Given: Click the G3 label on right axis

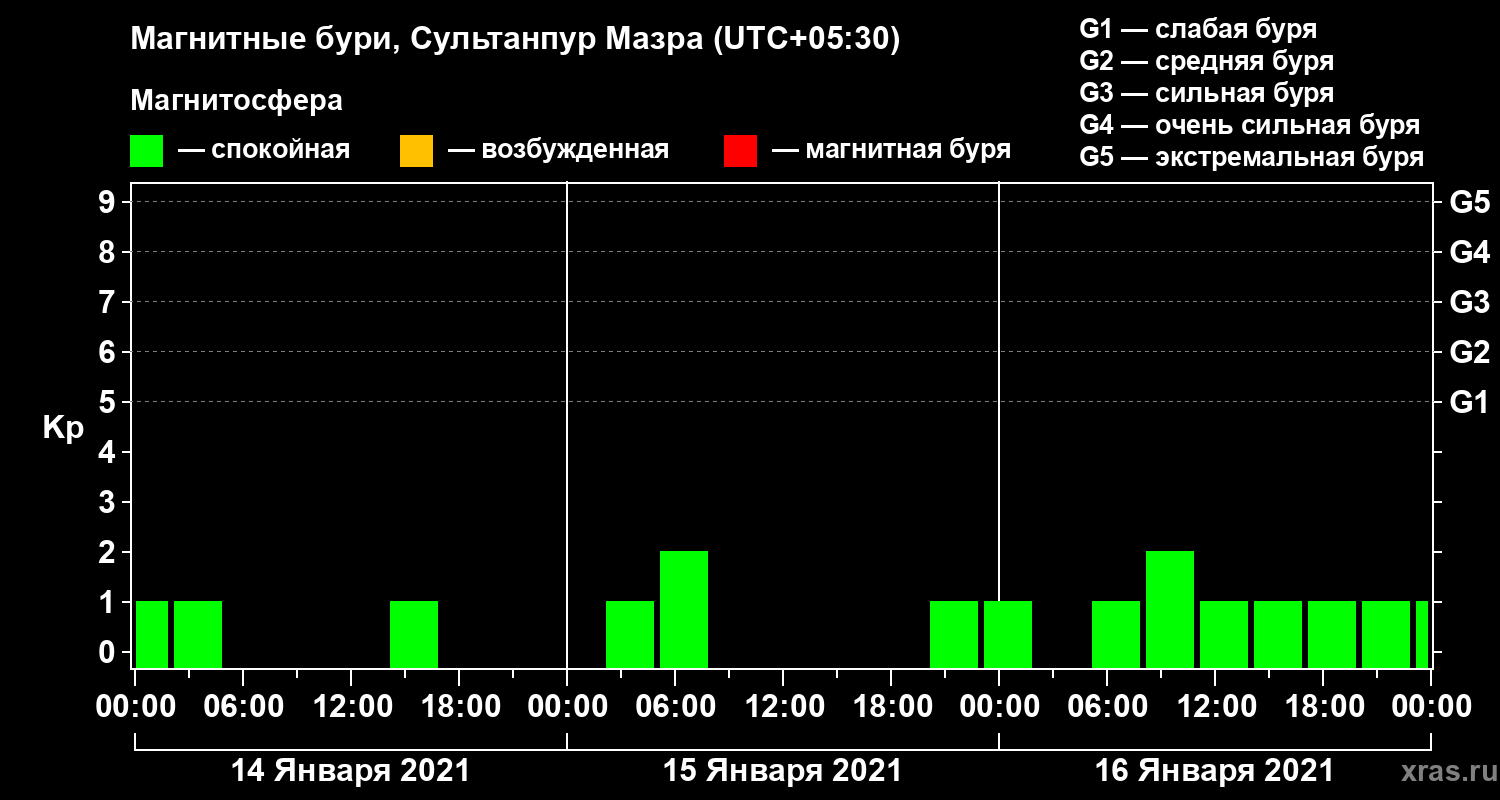Looking at the screenshot, I should (x=1469, y=302).
